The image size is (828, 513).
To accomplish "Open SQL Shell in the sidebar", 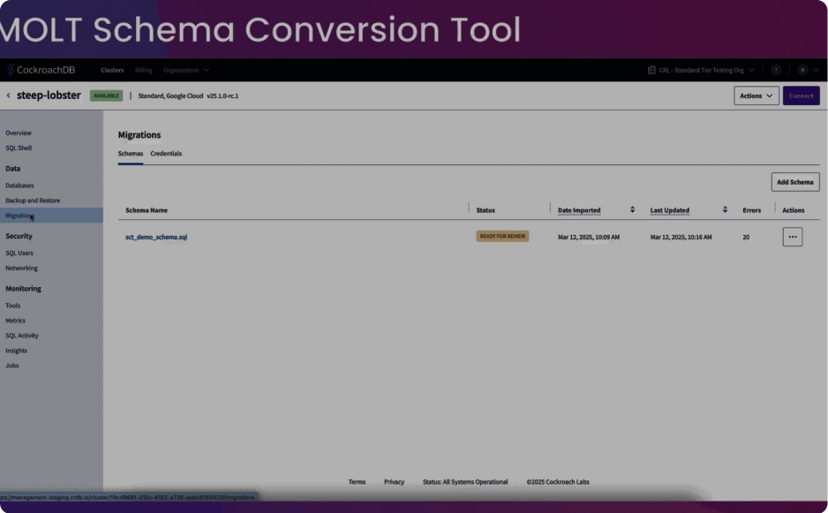I will click(18, 148).
